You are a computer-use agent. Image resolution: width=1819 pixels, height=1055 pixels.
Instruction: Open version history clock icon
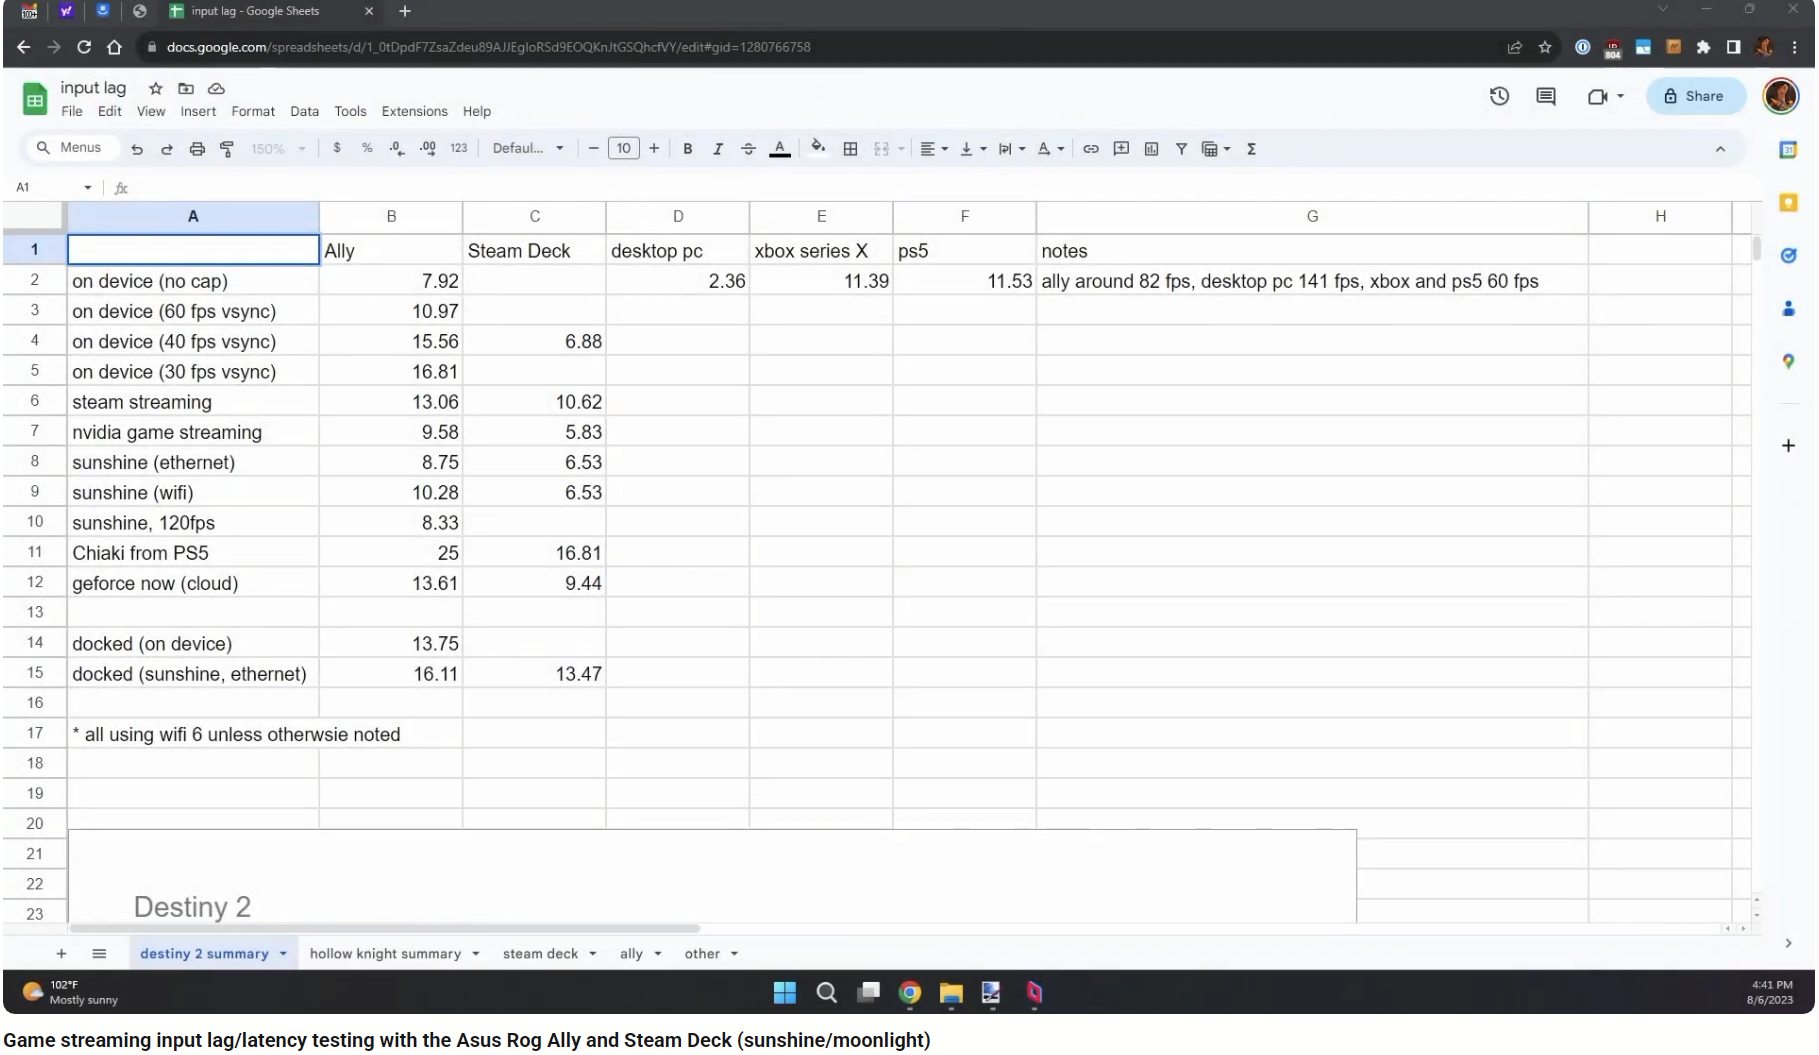pos(1499,96)
